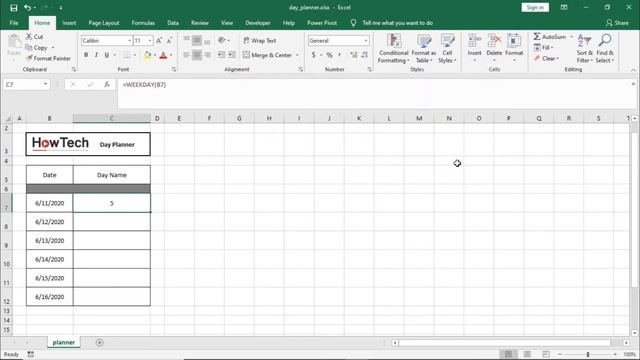640x360 pixels.
Task: Toggle Bold formatting
Action: pos(86,55)
